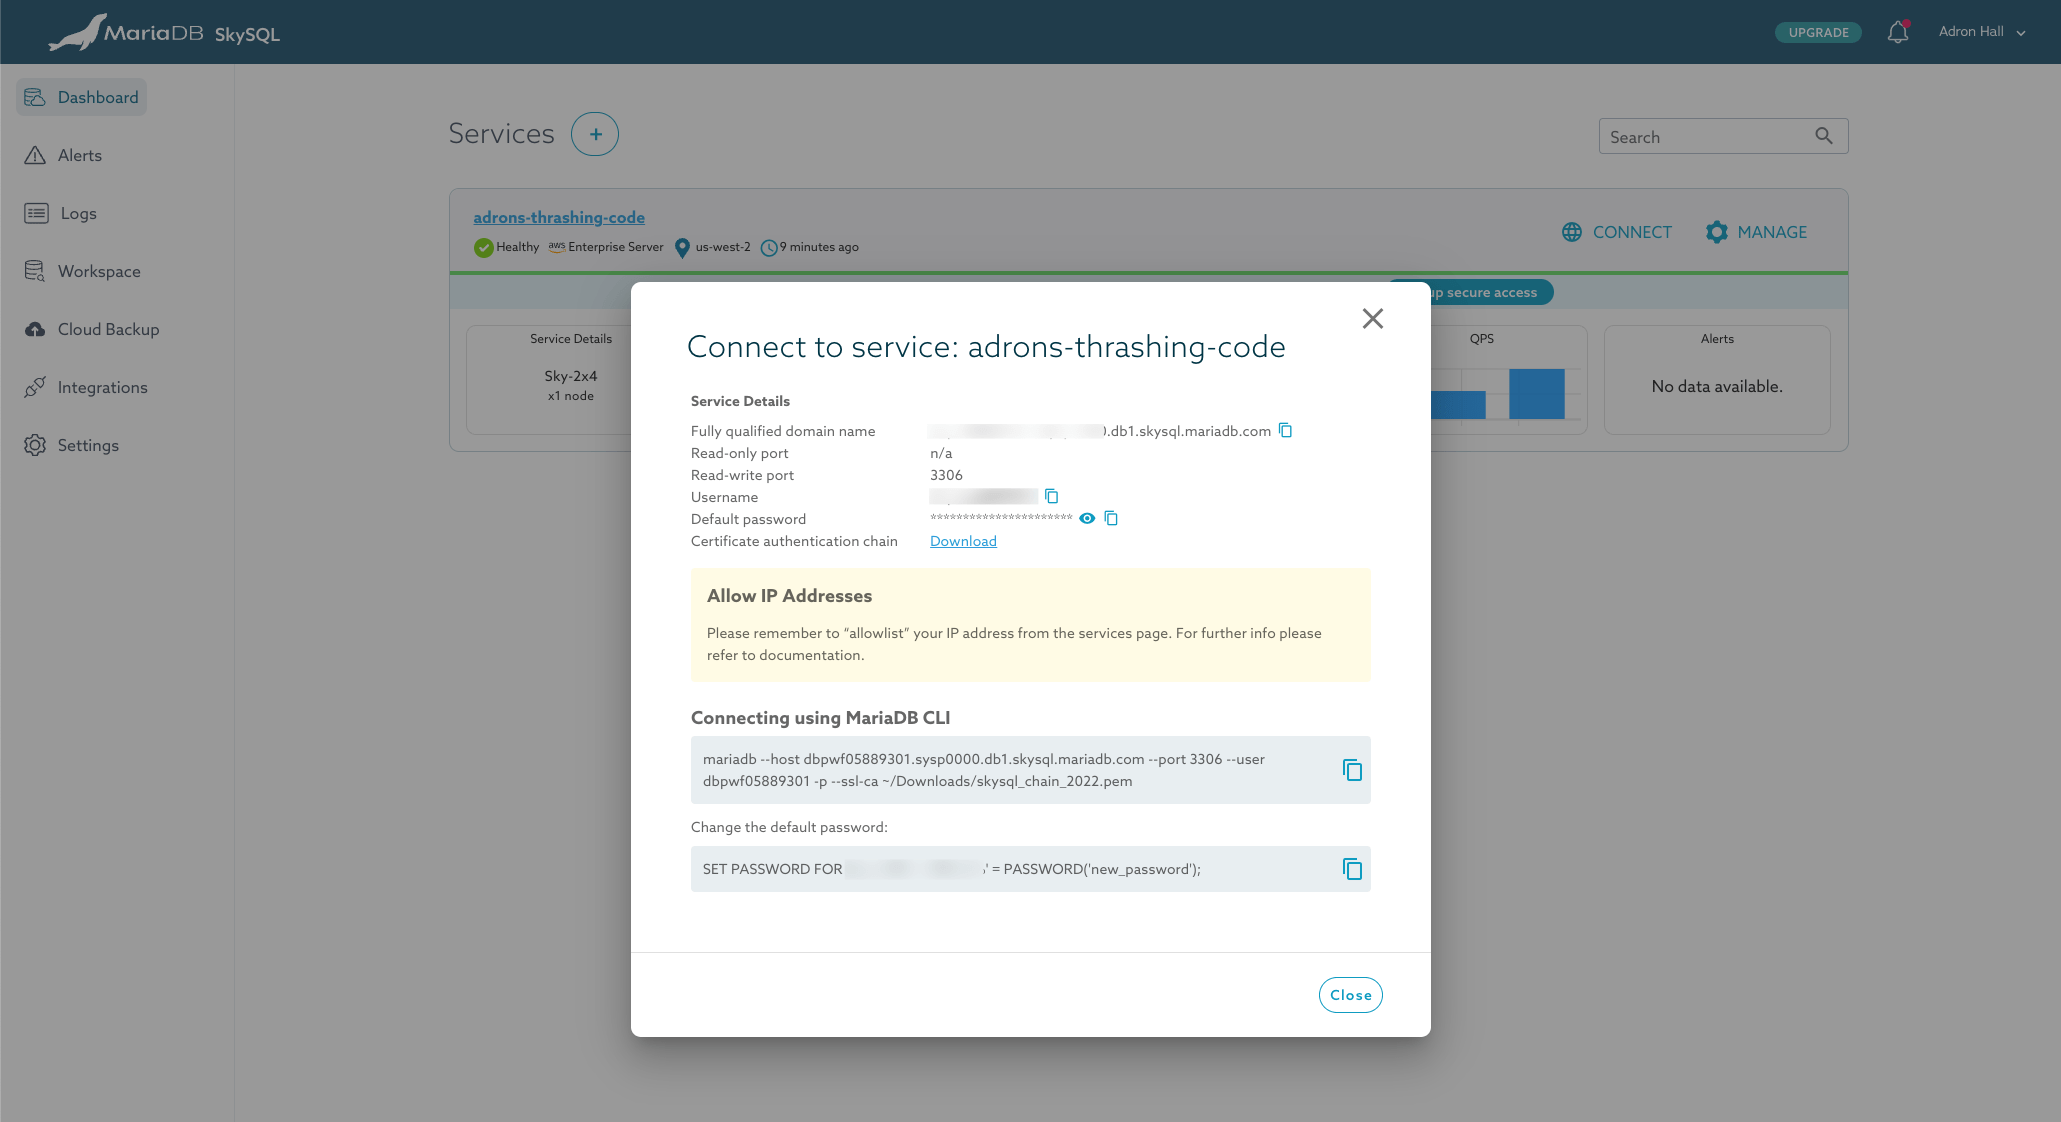Viewport: 2061px width, 1122px height.
Task: Download the certificate authentication chain
Action: coord(963,541)
